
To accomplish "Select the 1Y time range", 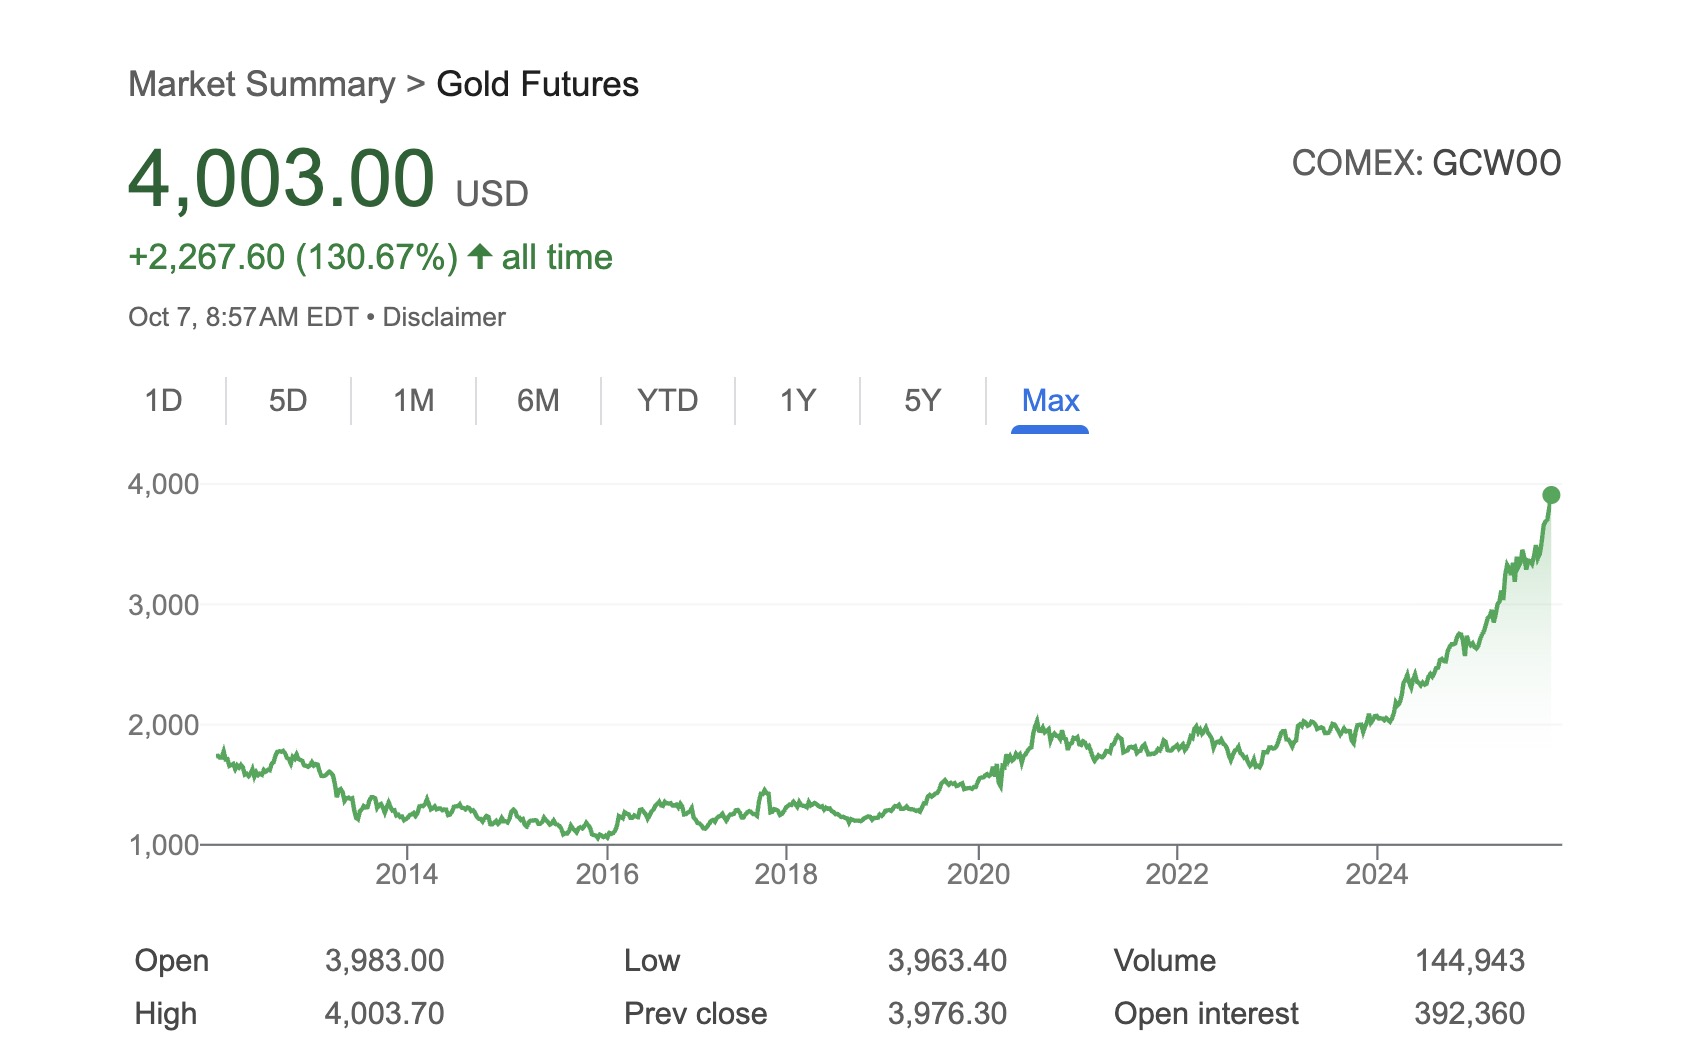I will (796, 400).
